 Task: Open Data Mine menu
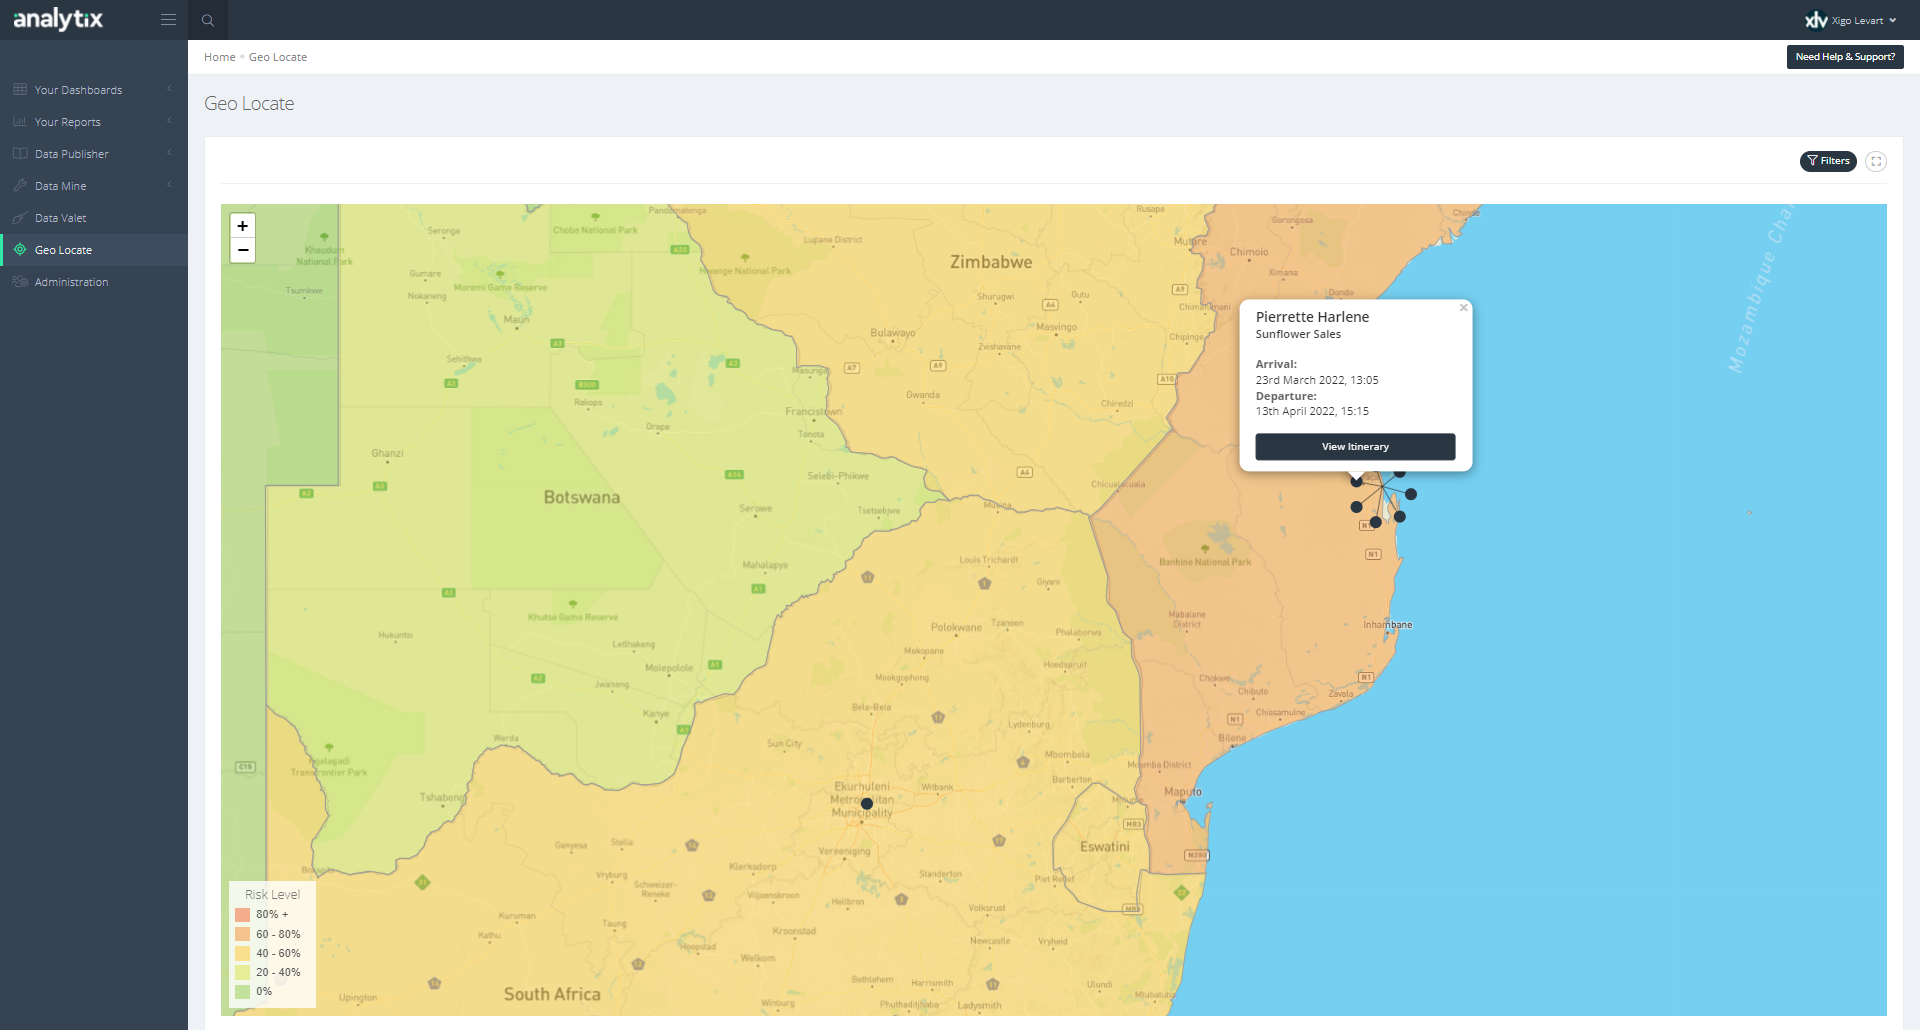click(94, 186)
